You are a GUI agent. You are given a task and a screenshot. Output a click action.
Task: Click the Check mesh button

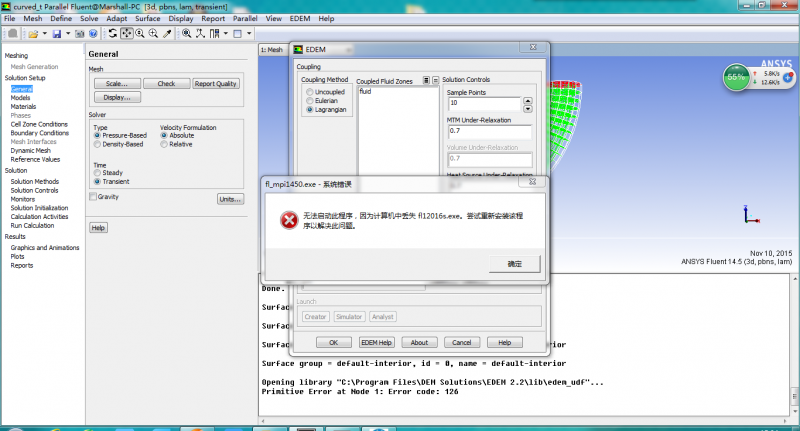coord(166,84)
